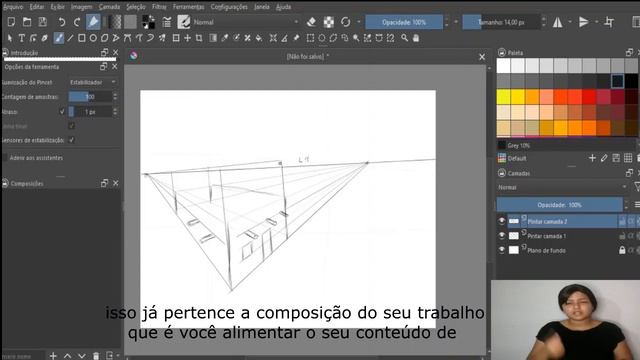This screenshot has width=640, height=360.
Task: Select the Line tool
Action: [x=70, y=38]
